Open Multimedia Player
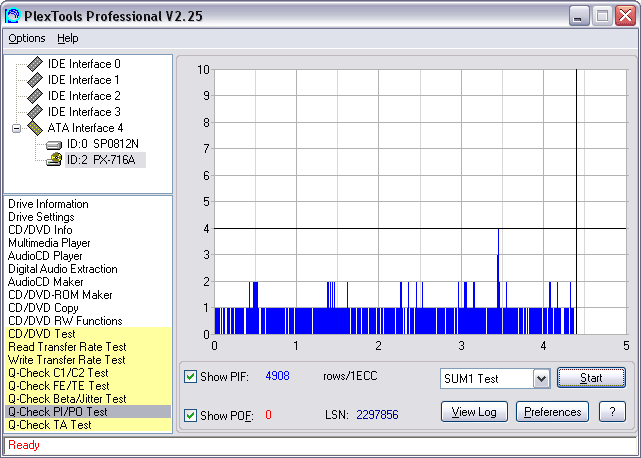Image resolution: width=641 pixels, height=458 pixels. (49, 243)
